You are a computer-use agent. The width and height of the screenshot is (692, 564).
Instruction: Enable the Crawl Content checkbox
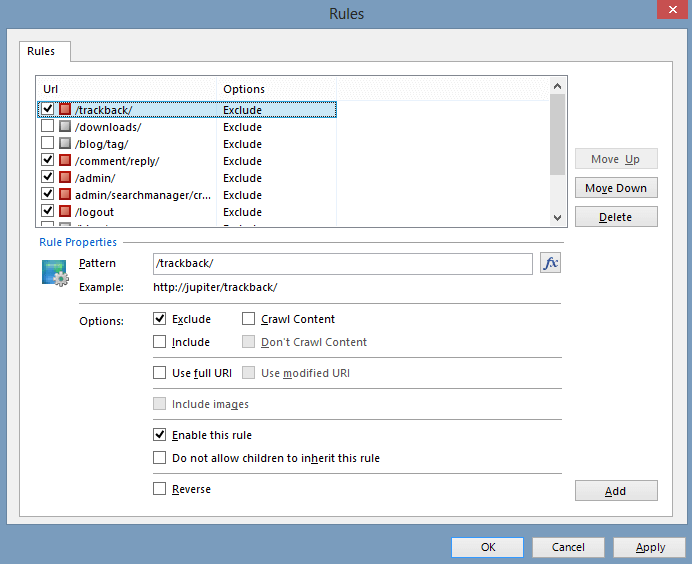coord(248,319)
